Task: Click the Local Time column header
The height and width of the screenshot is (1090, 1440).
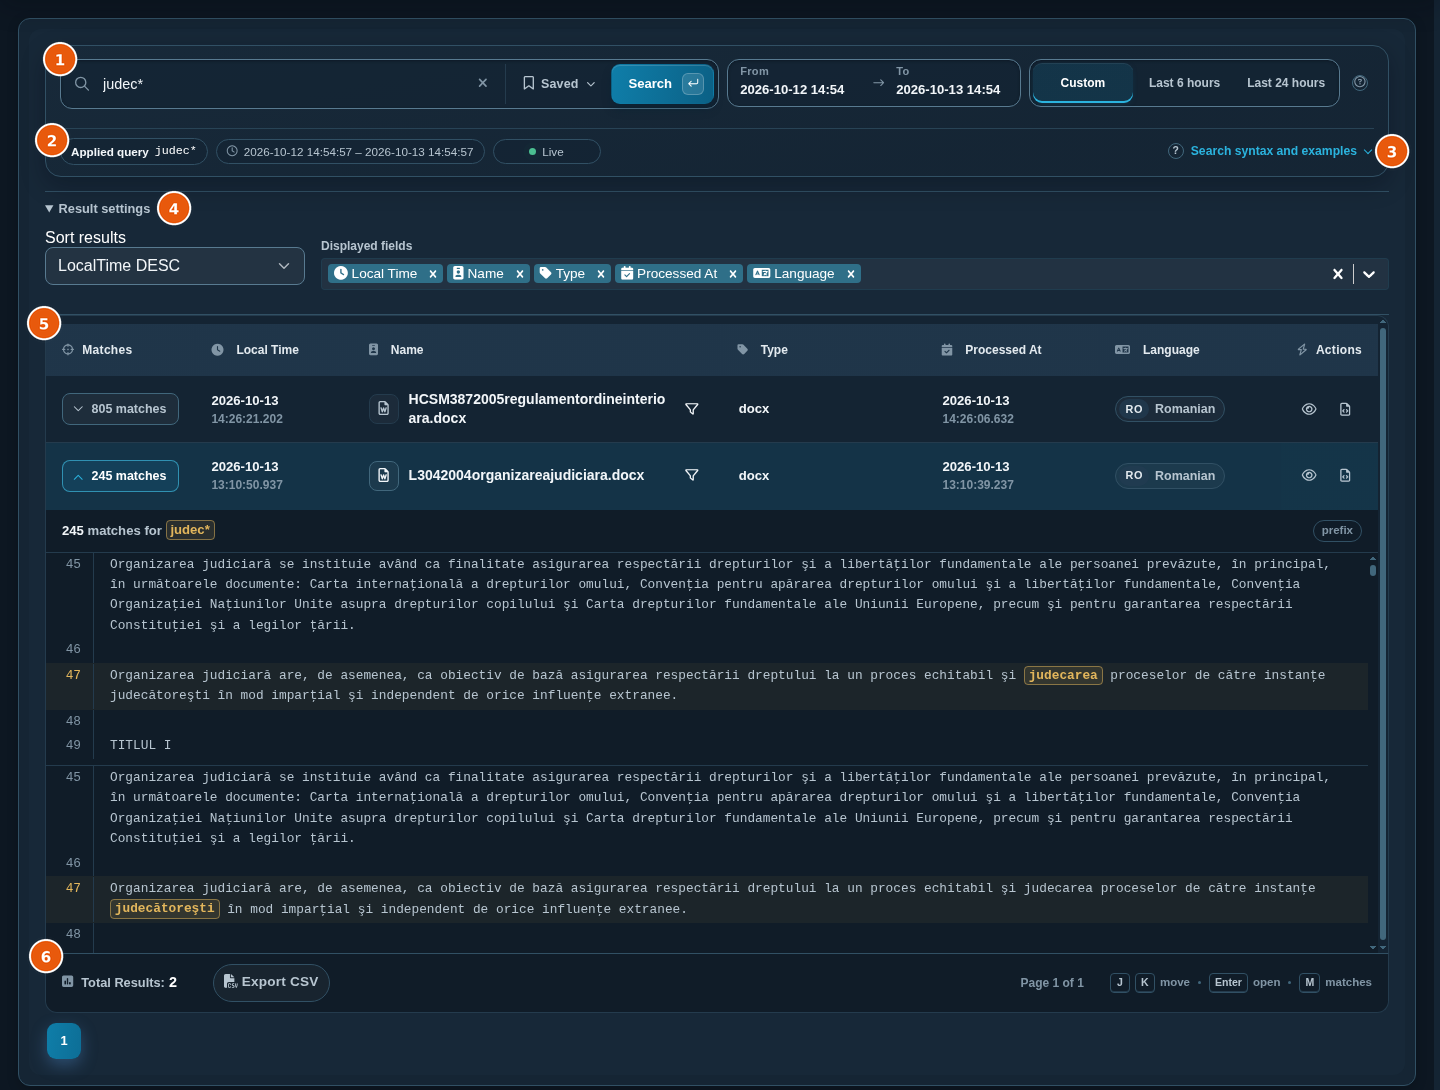Action: [256, 350]
